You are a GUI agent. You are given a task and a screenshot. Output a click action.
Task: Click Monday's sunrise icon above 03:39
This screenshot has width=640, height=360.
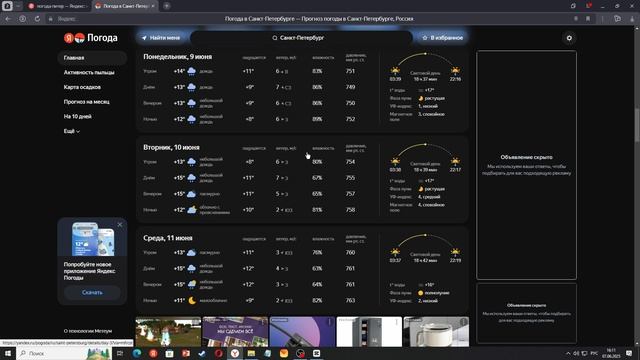tap(395, 71)
